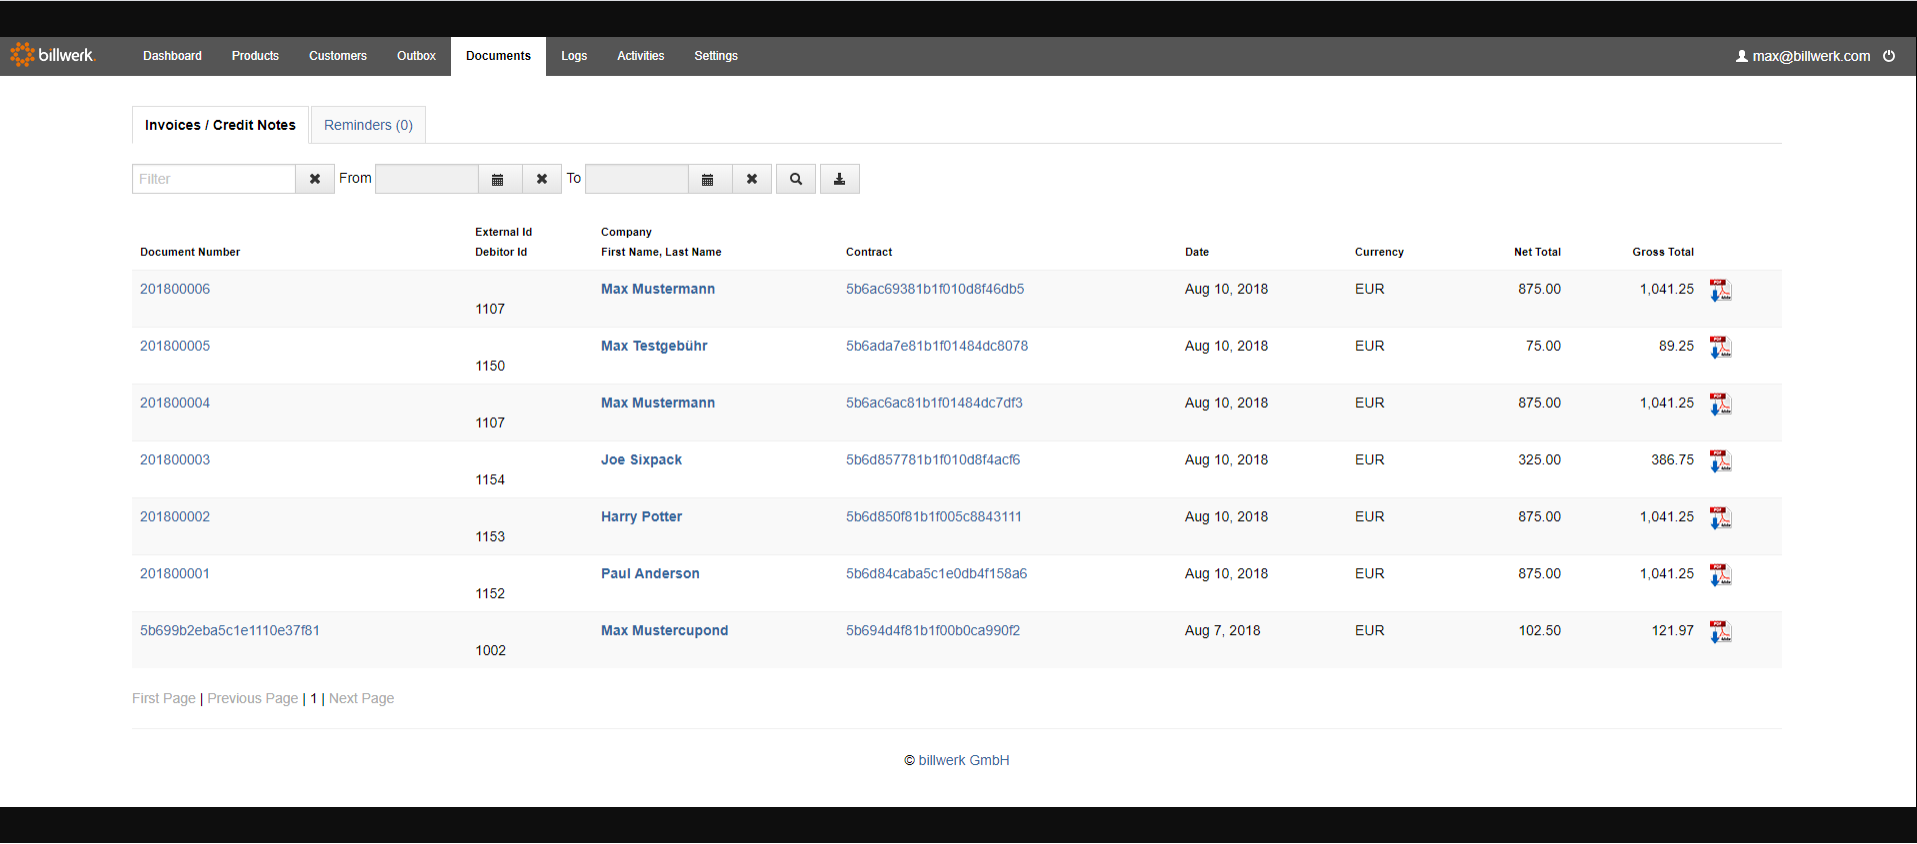Image resolution: width=1917 pixels, height=844 pixels.
Task: Open the Settings menu item
Action: [x=716, y=56]
